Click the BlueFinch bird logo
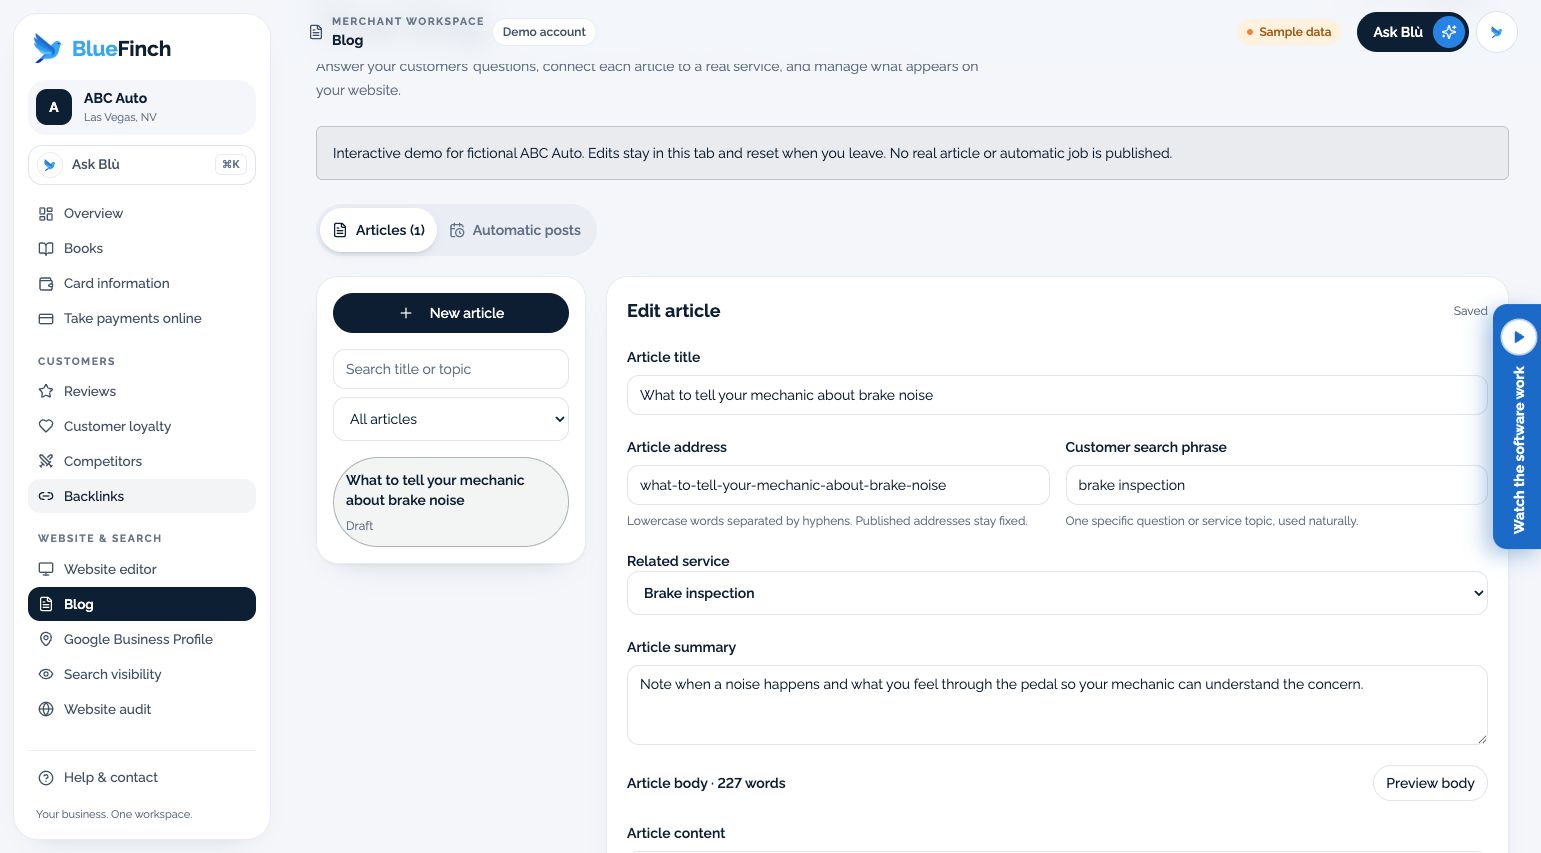The width and height of the screenshot is (1541, 853). [47, 48]
